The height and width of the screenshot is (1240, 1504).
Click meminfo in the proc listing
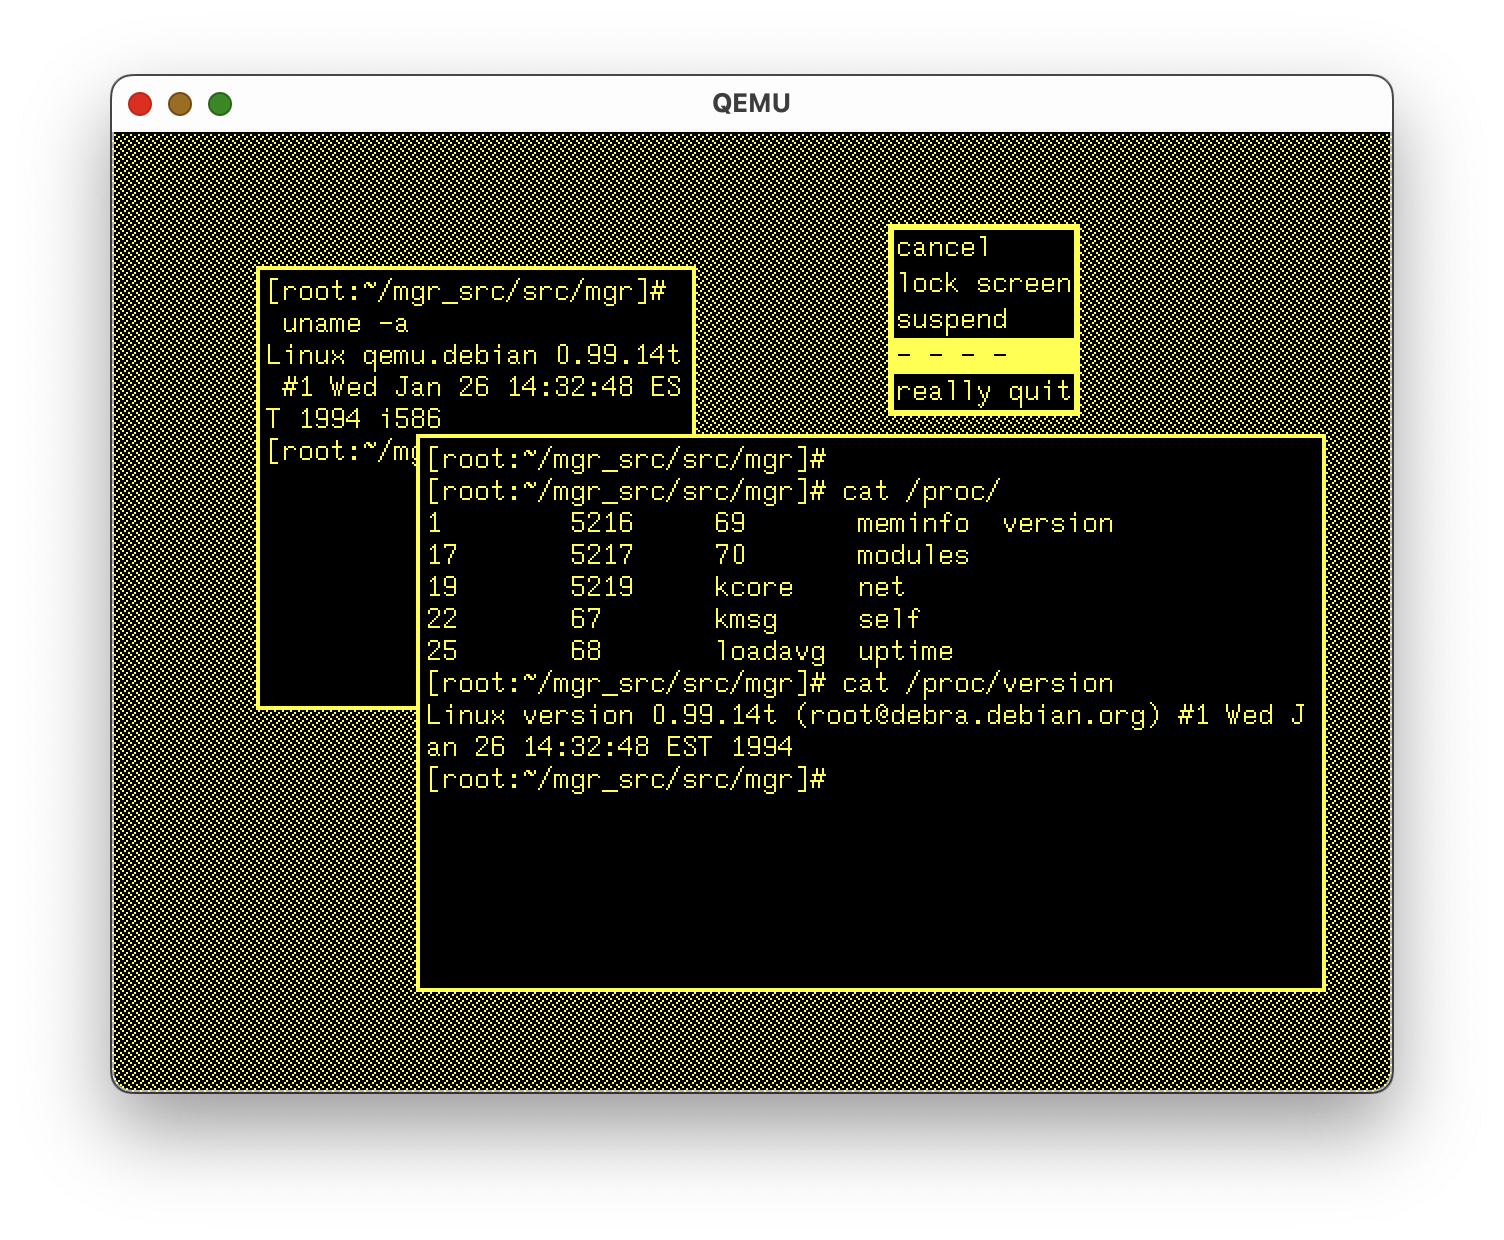912,523
